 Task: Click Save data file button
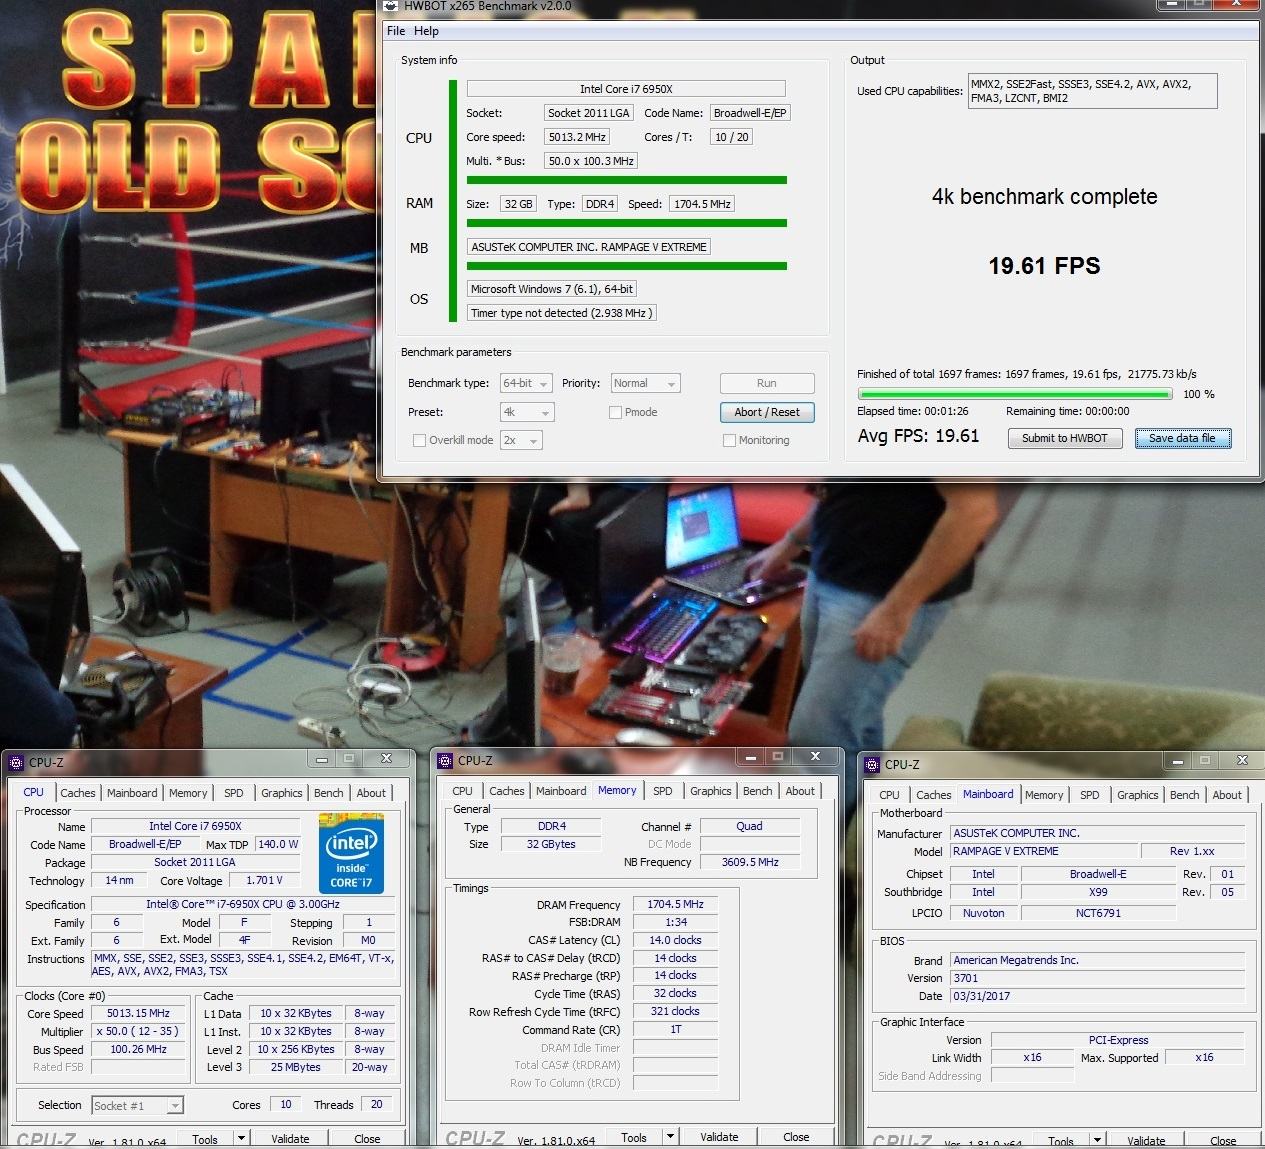pyautogui.click(x=1183, y=438)
